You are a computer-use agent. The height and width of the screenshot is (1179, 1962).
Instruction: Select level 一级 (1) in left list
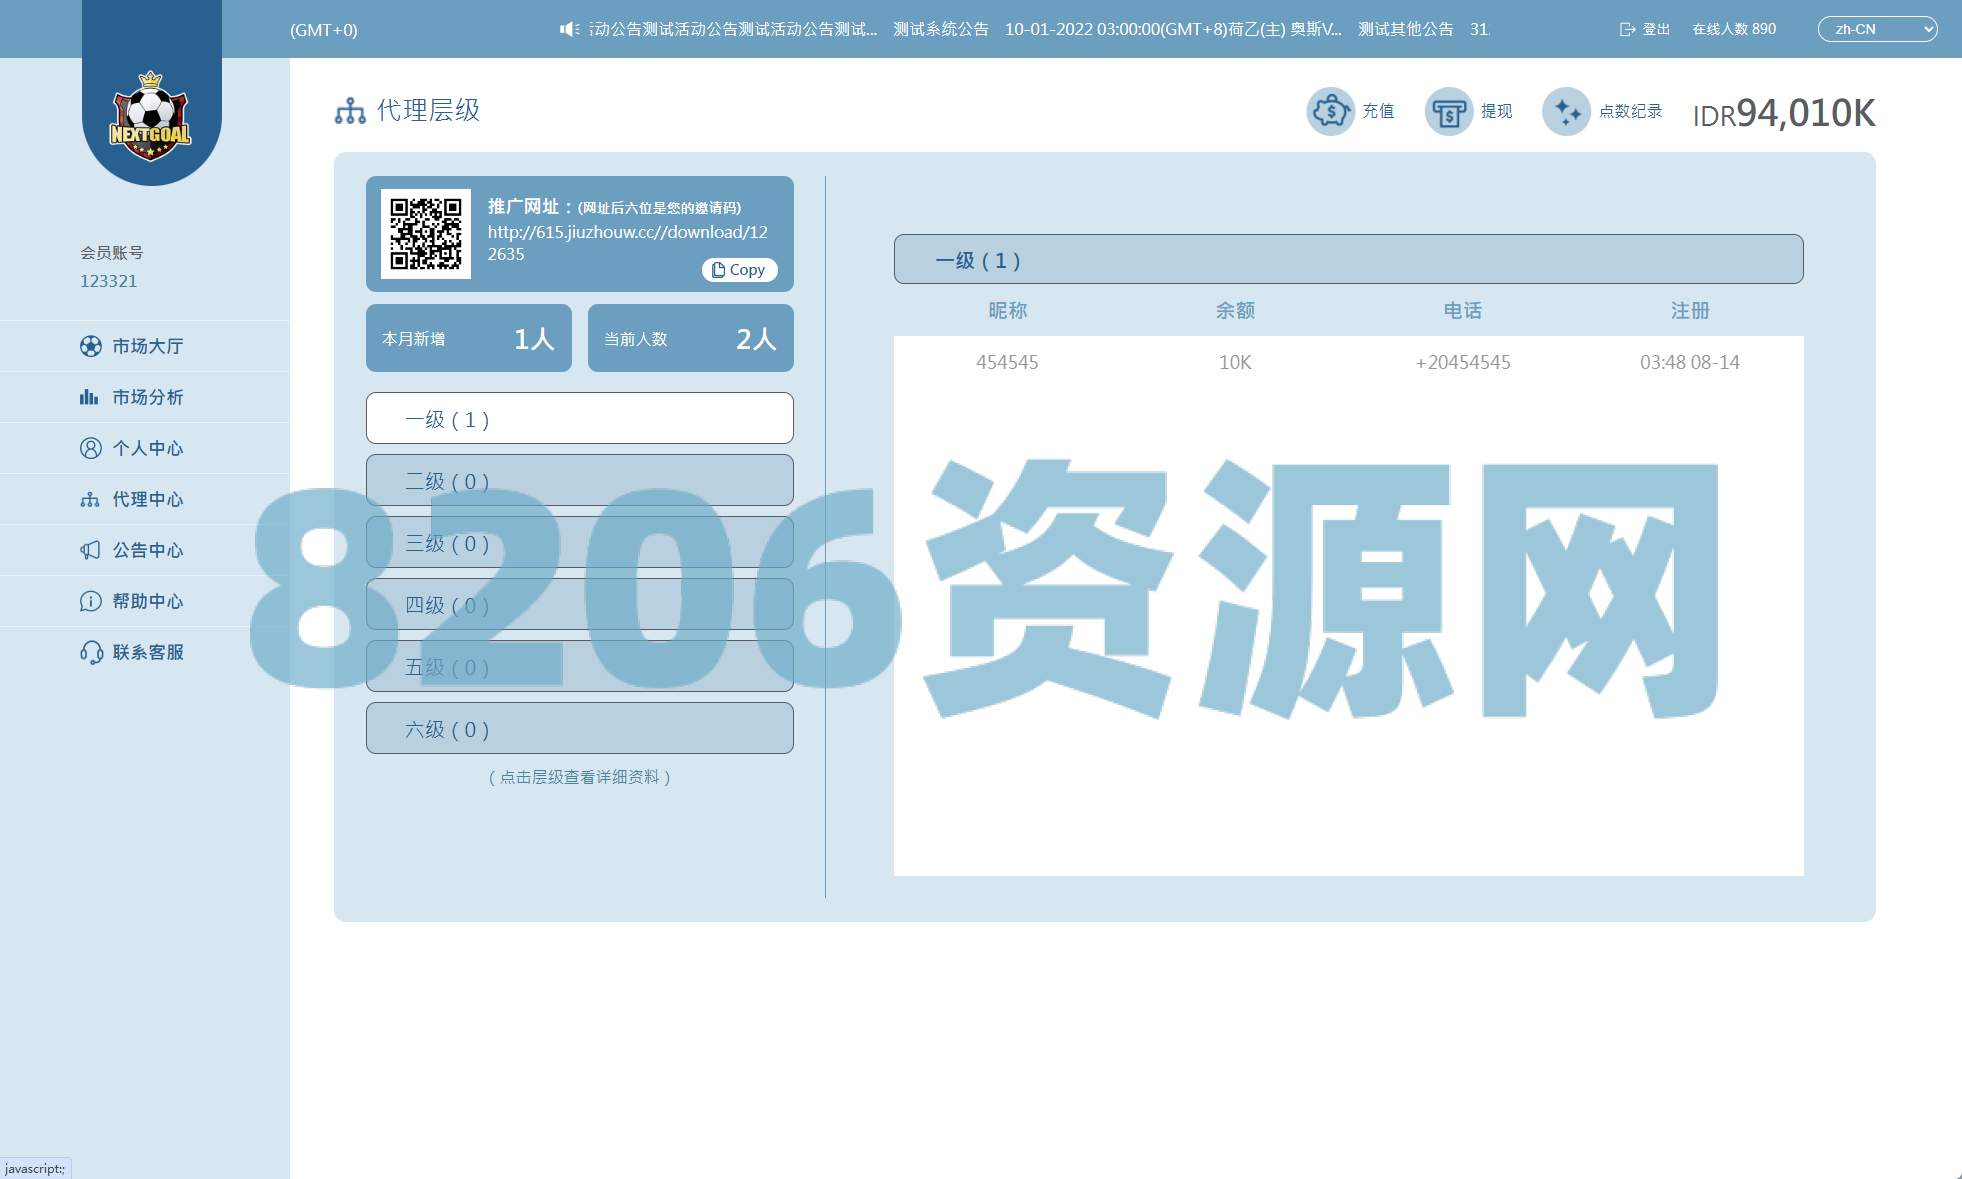click(580, 418)
